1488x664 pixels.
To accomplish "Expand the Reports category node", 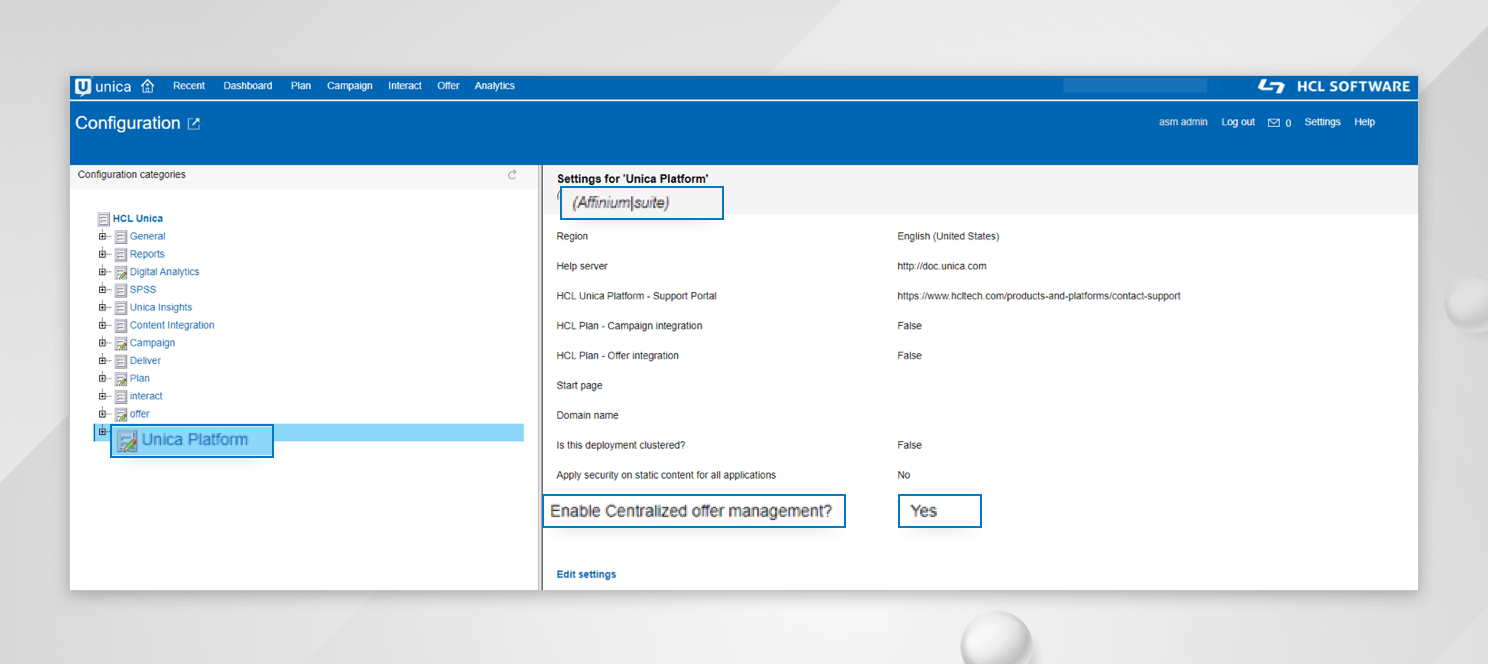I will pos(102,254).
